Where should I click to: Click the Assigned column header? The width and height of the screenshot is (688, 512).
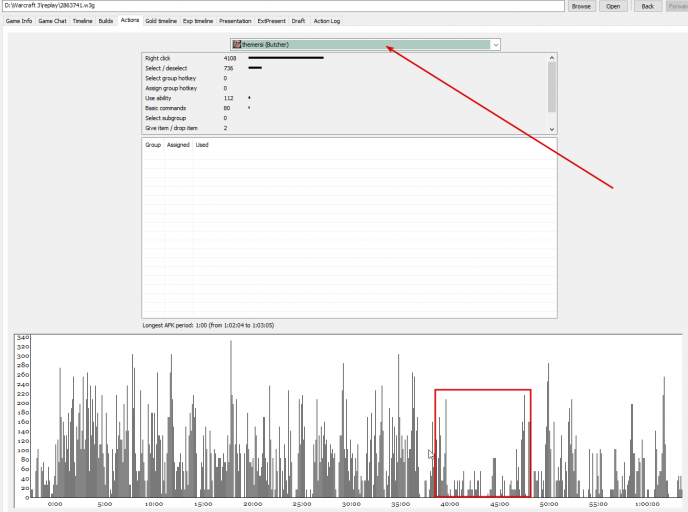(x=178, y=145)
